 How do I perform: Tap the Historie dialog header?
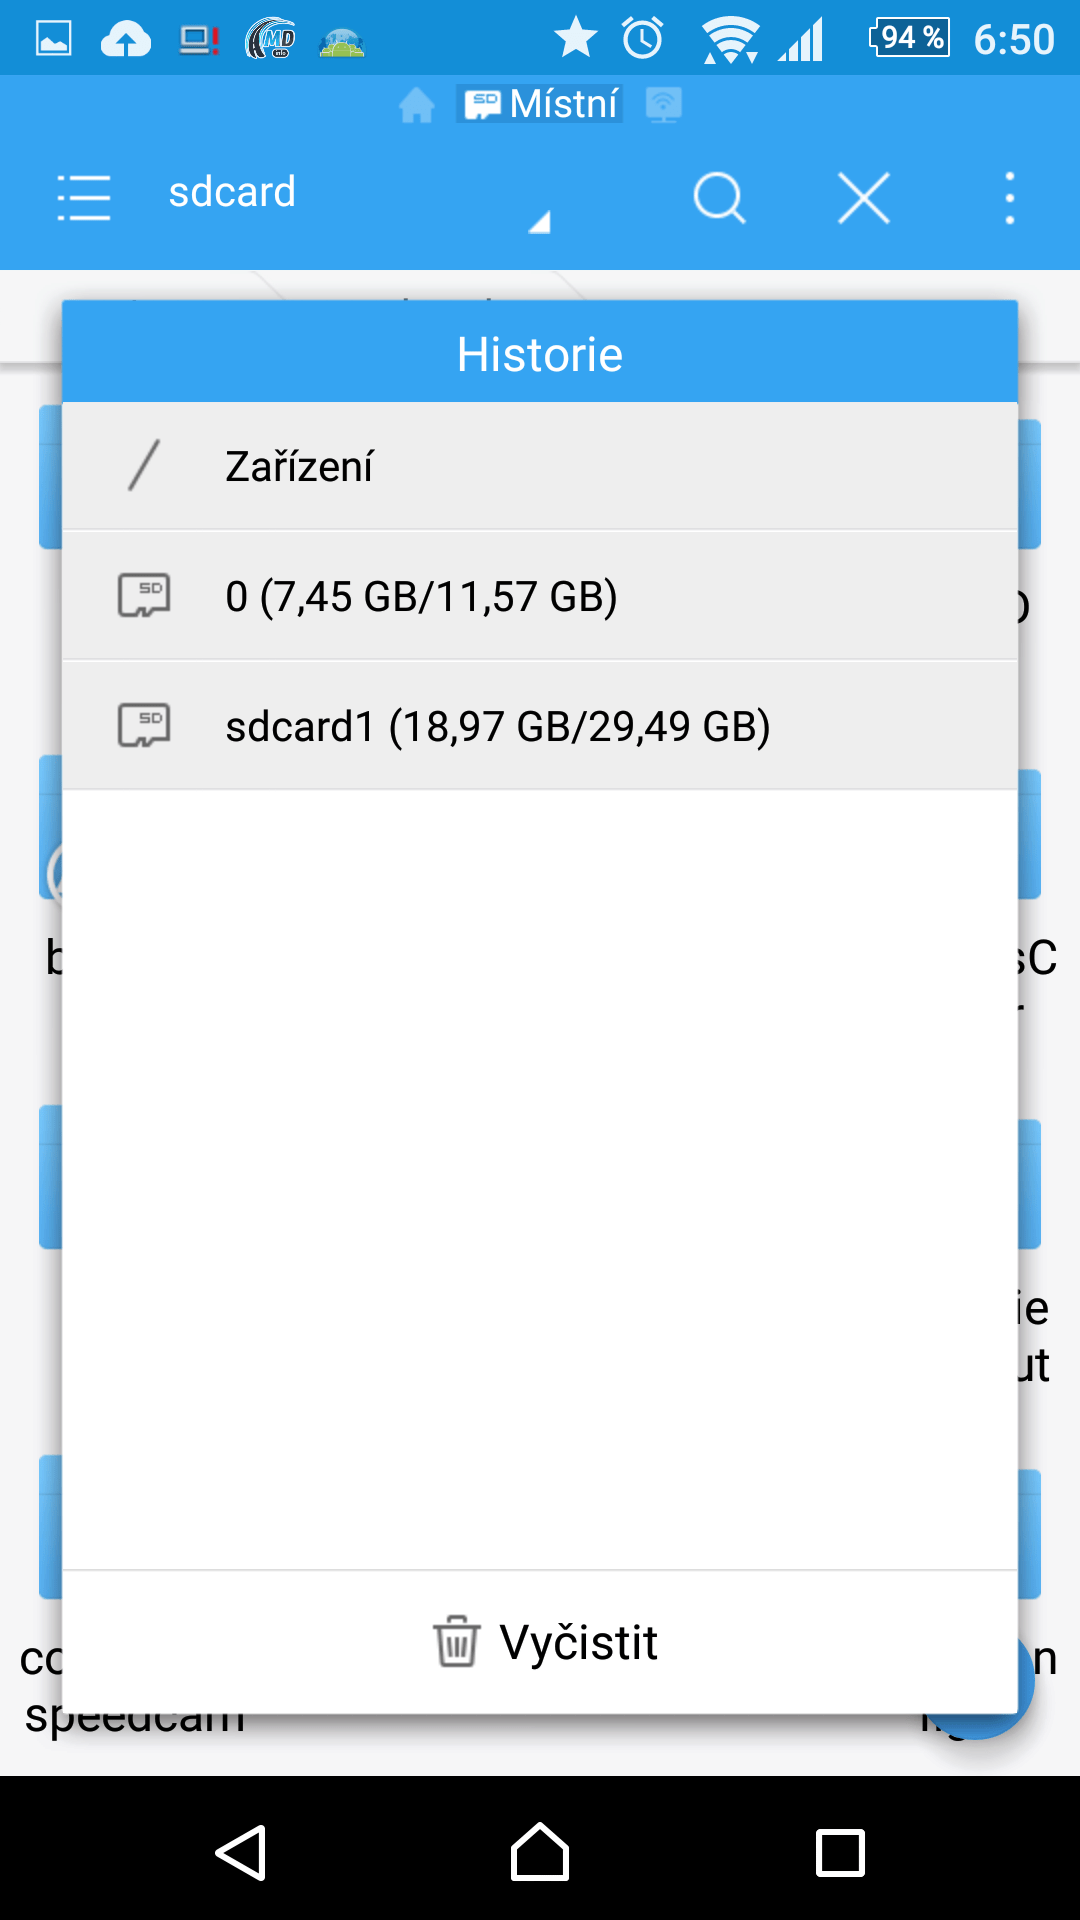coord(540,354)
